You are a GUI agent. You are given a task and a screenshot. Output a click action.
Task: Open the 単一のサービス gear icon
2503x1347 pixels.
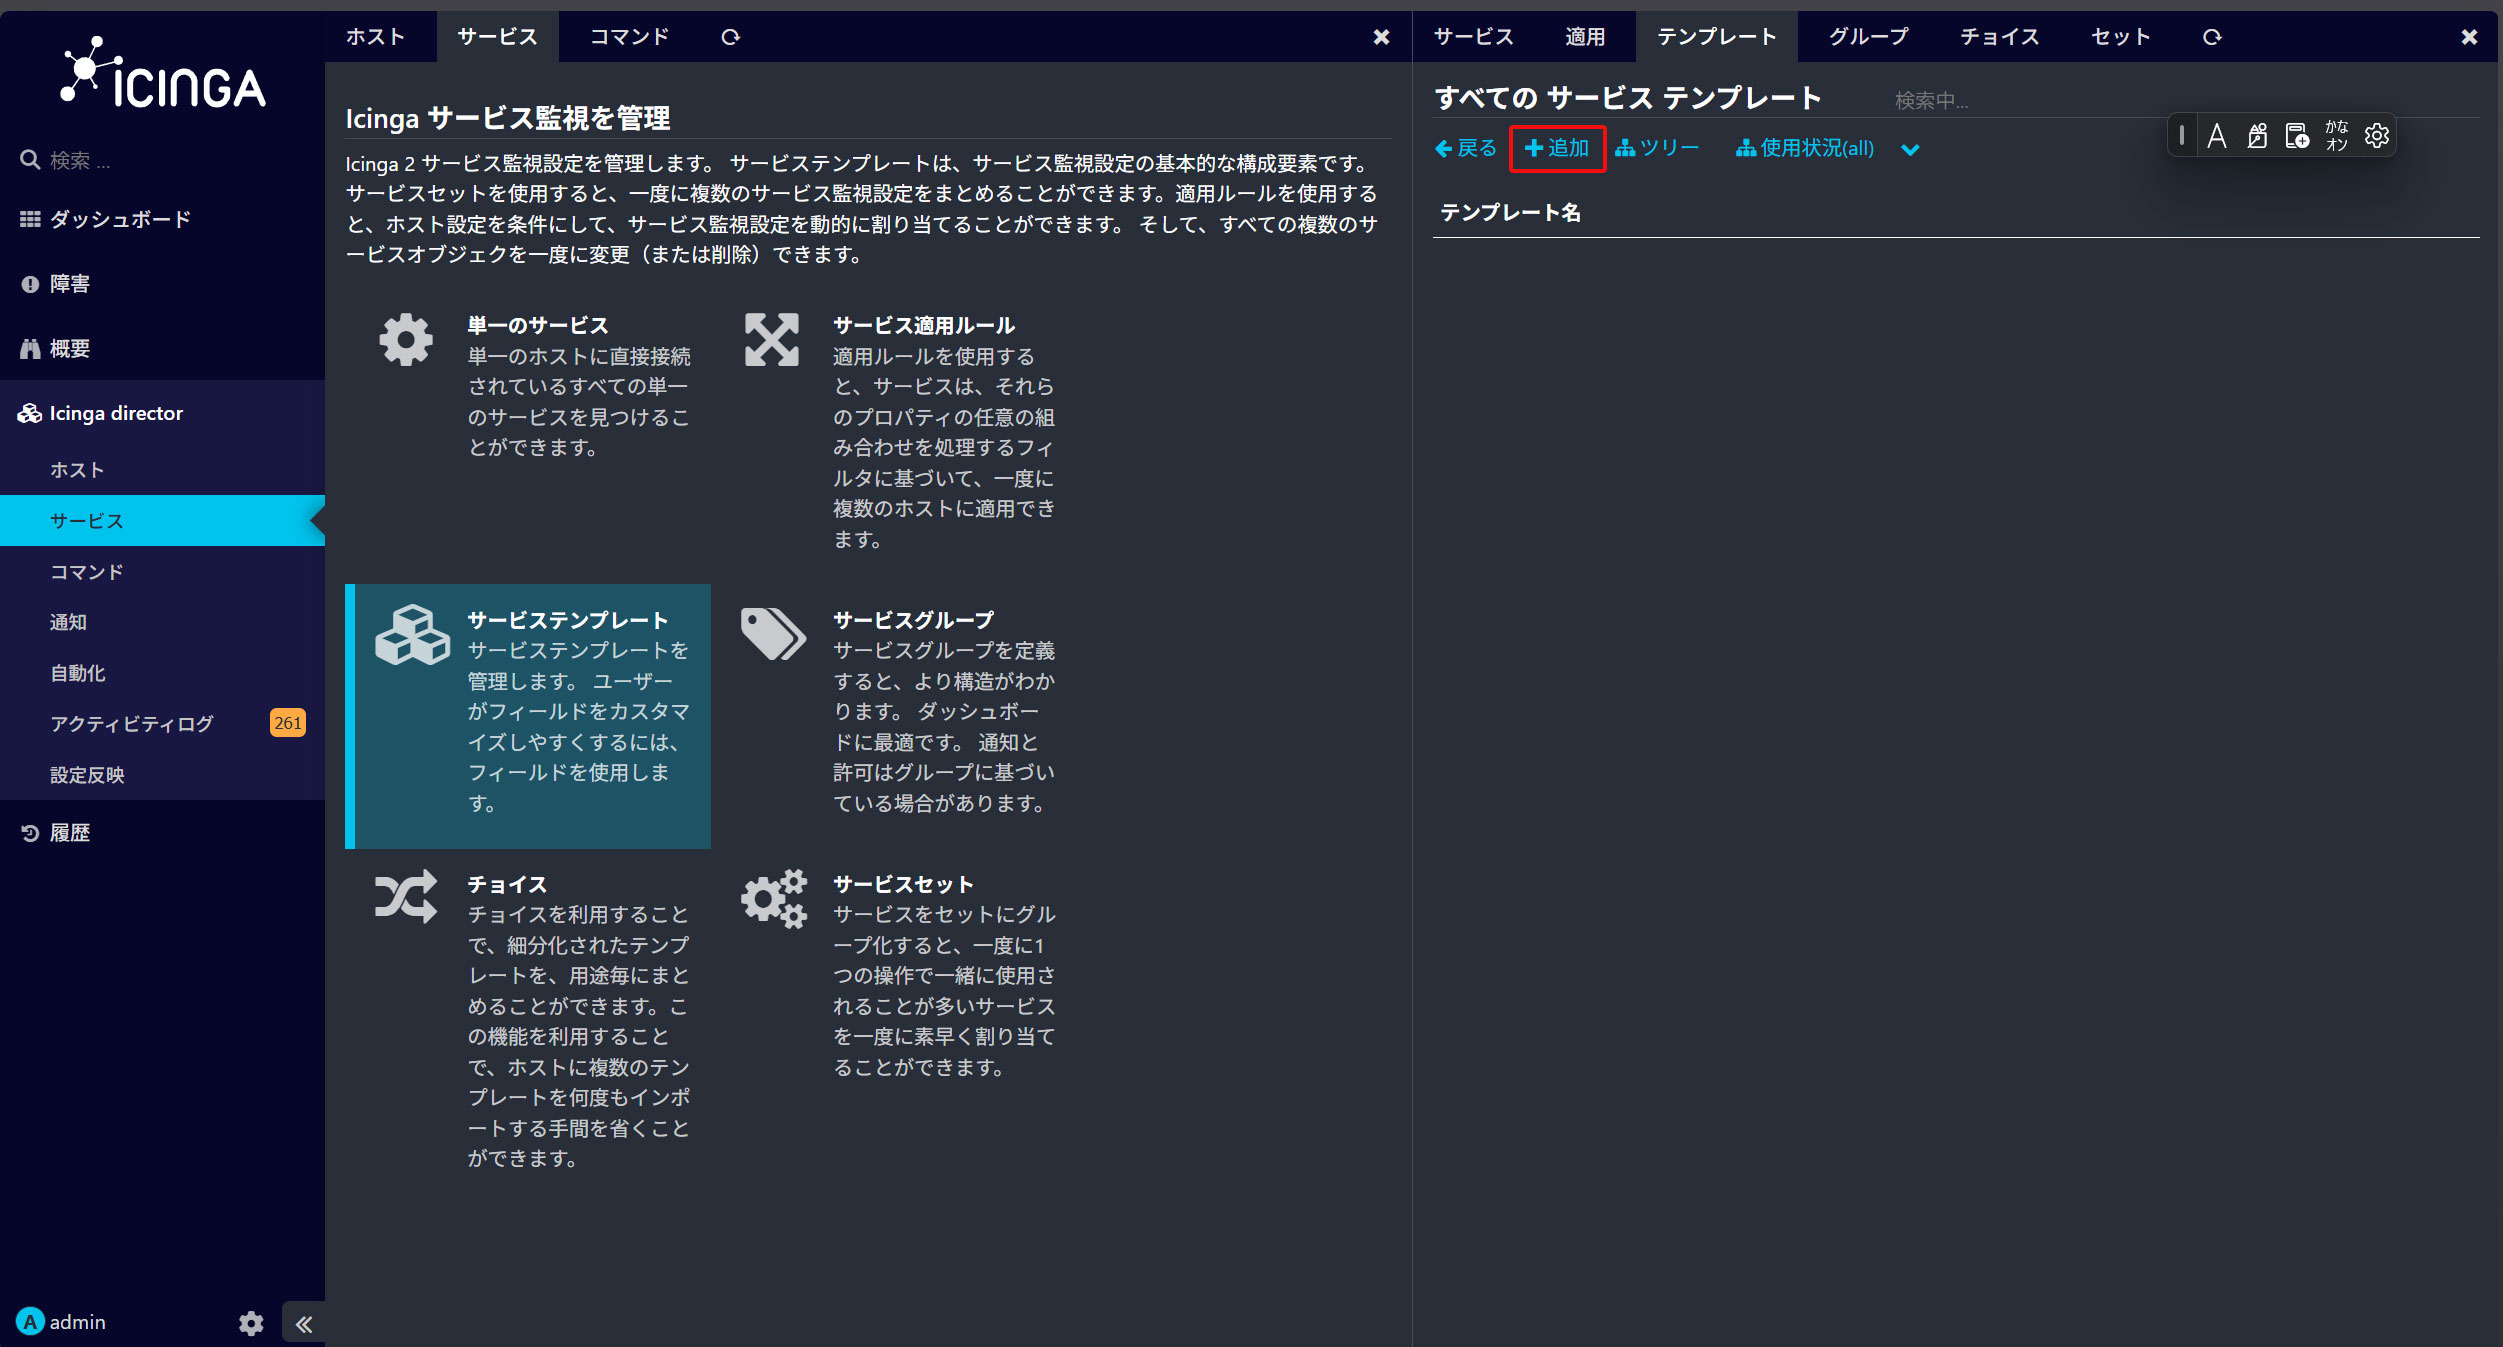pos(406,340)
